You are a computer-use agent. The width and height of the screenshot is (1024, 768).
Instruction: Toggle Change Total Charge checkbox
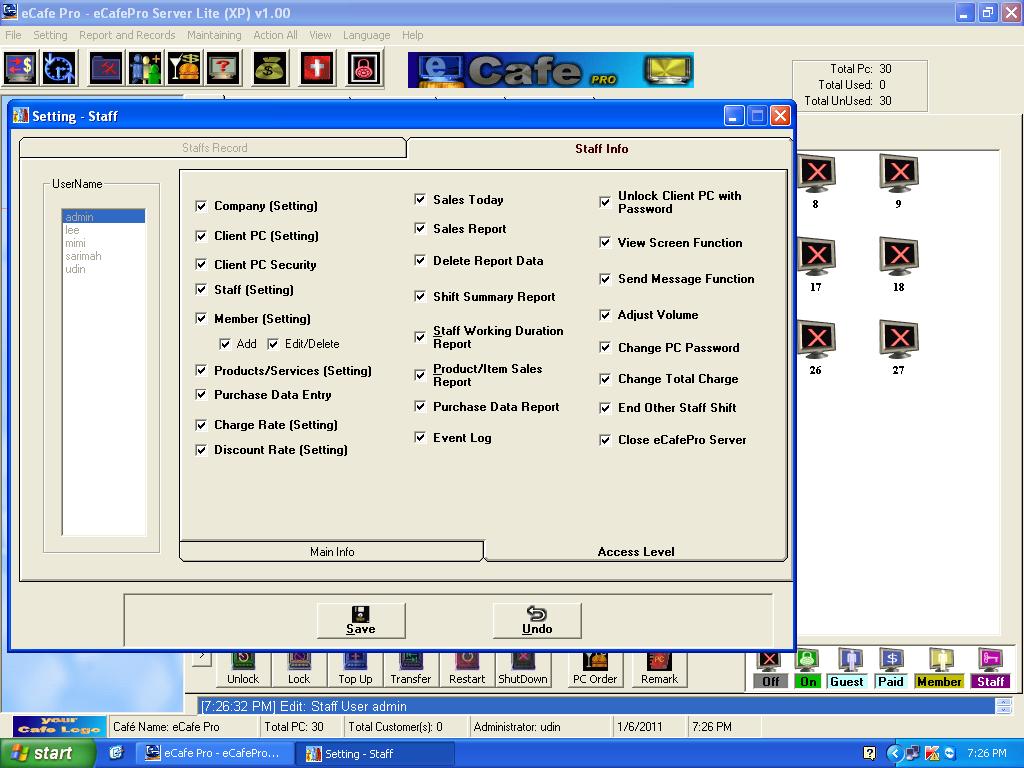605,379
